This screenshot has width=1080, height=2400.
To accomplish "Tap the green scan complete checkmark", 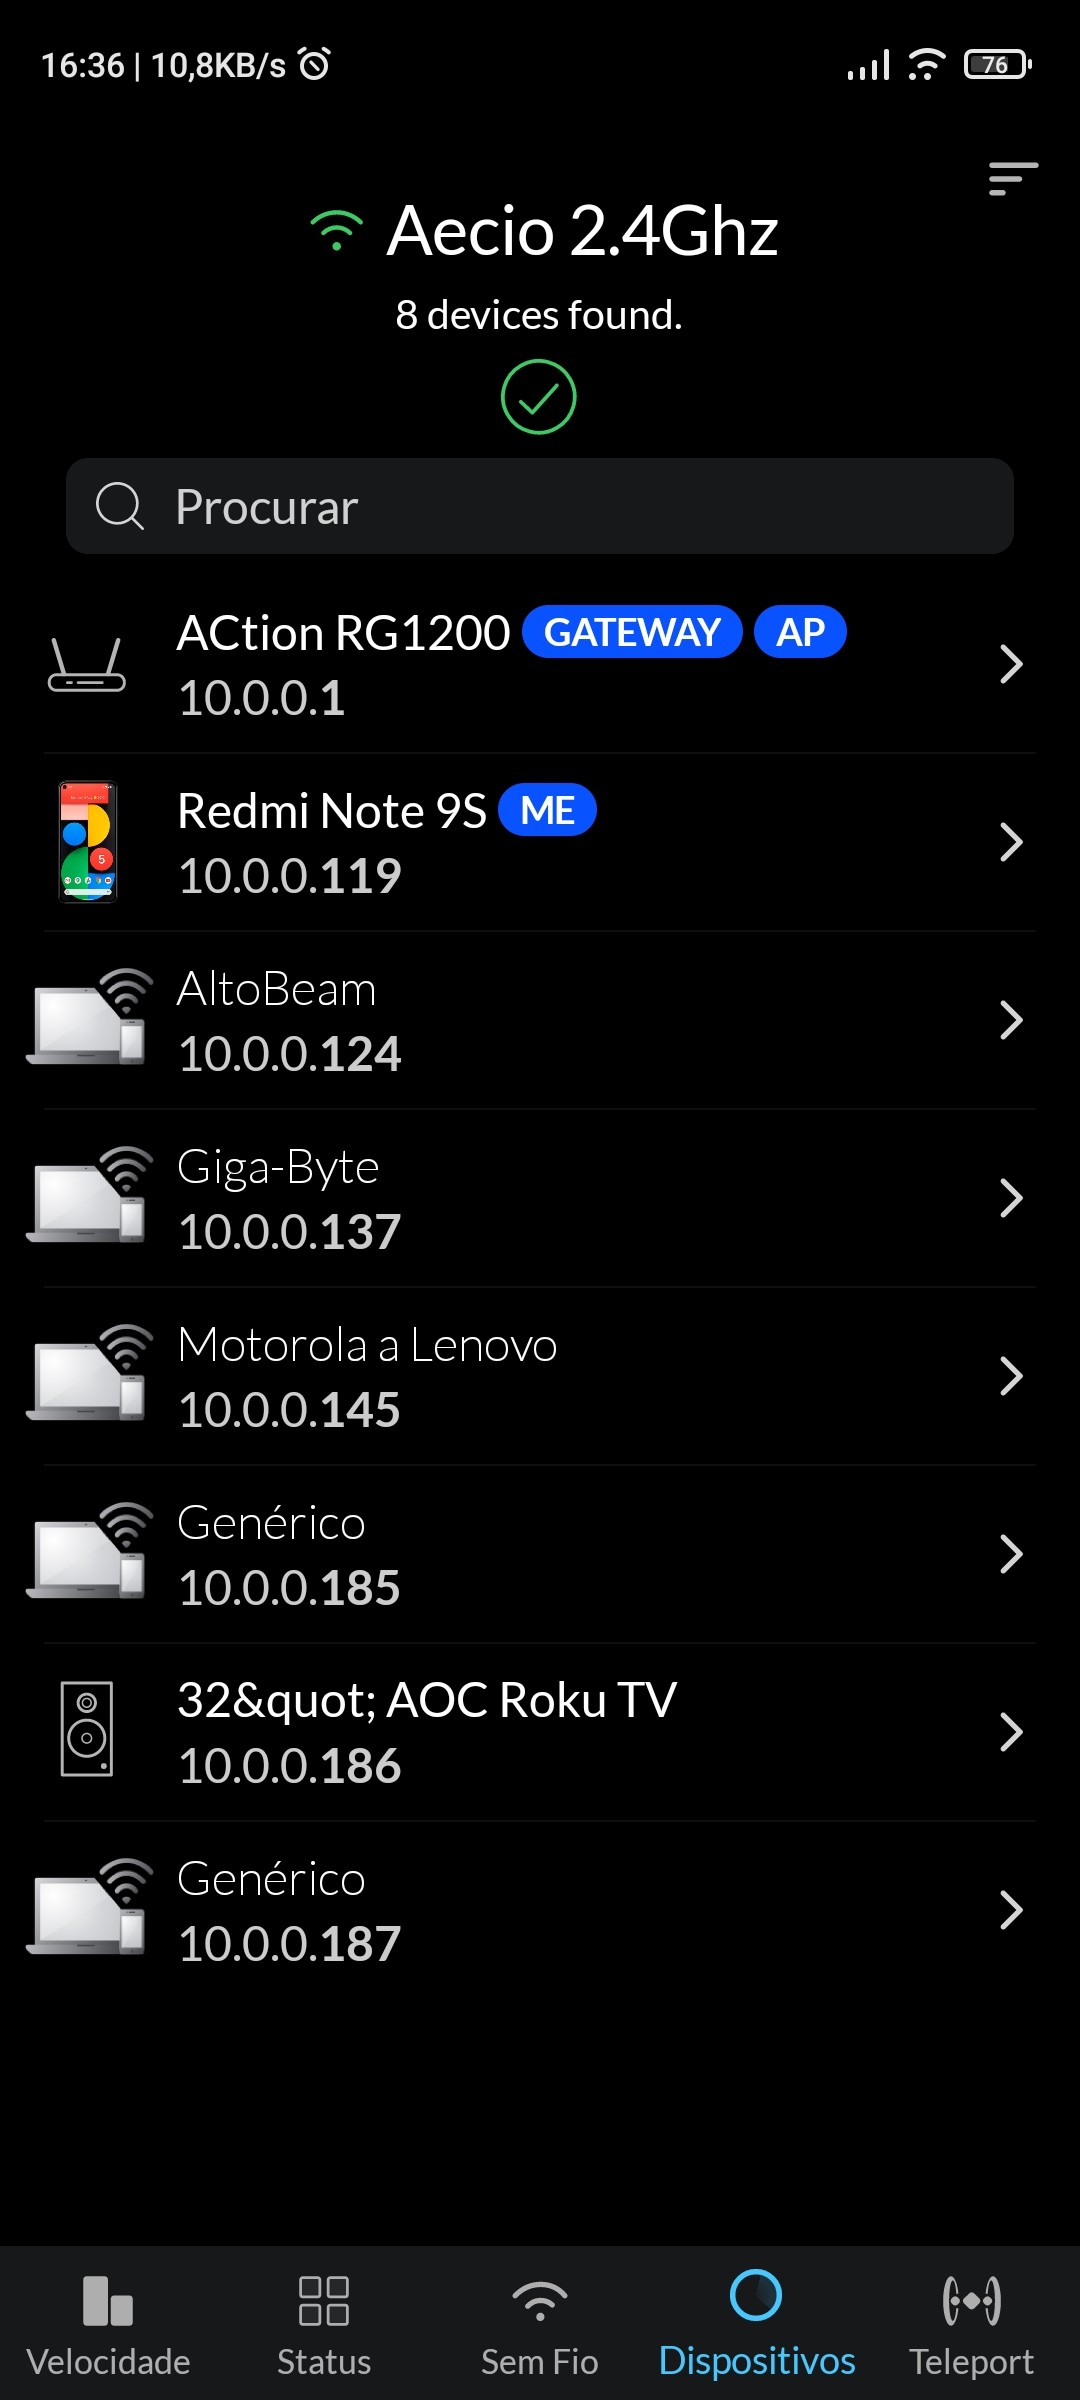I will [538, 397].
